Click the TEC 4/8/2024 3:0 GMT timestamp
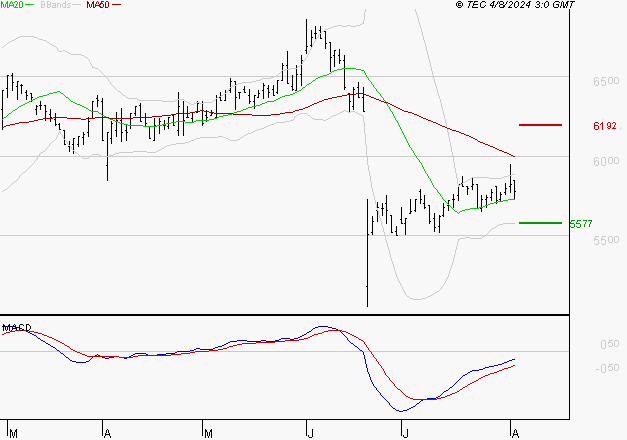This screenshot has height=440, width=627. click(515, 5)
